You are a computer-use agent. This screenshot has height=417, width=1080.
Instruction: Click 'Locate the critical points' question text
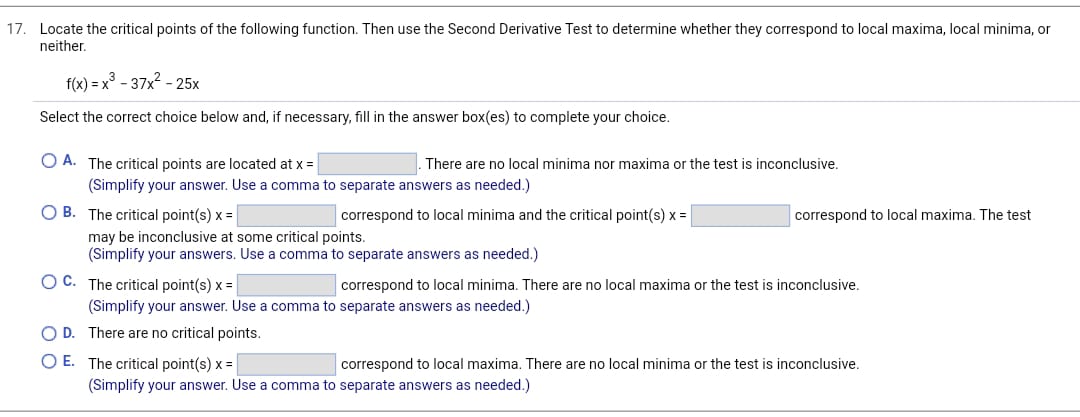(545, 38)
